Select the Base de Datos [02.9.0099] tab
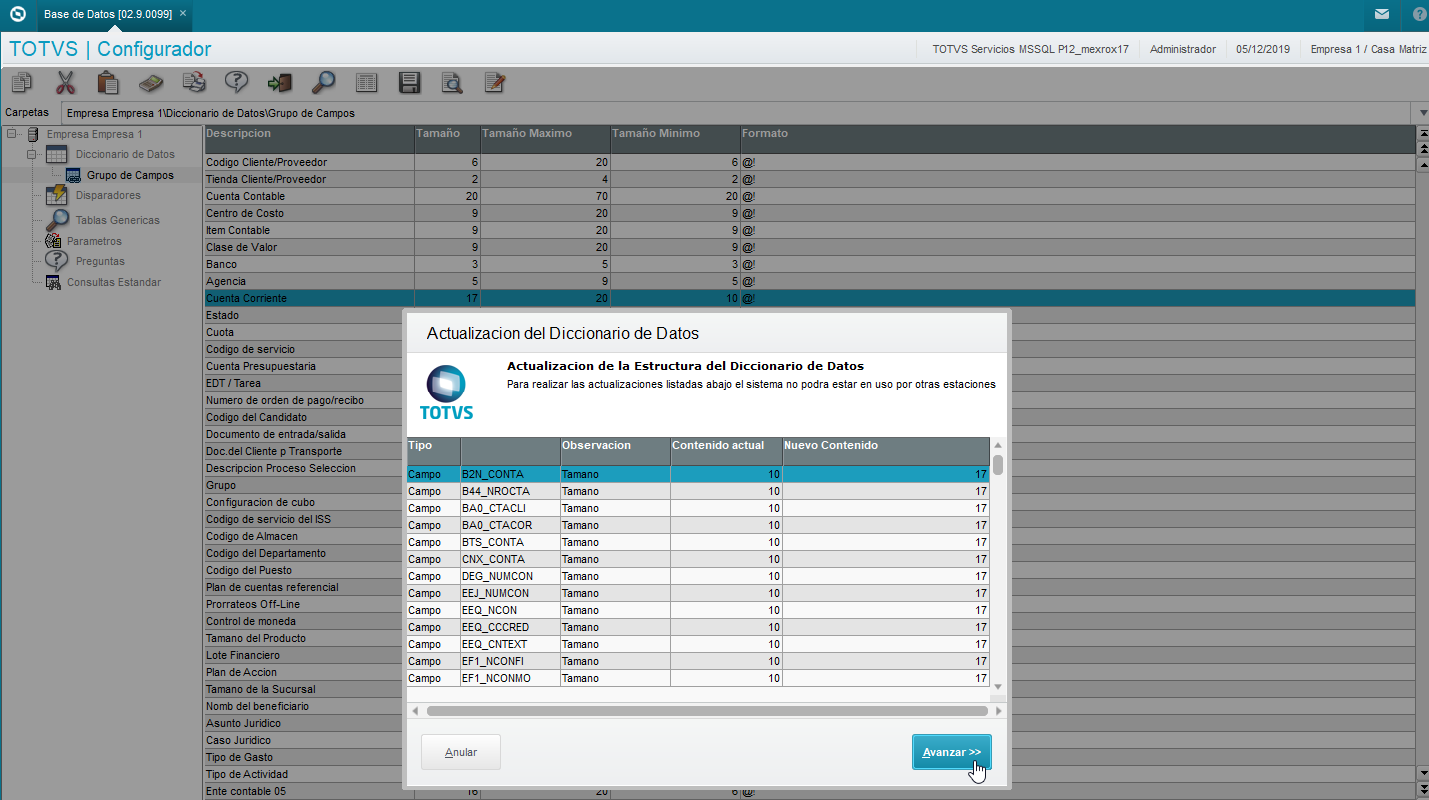Viewport: 1429px width, 800px height. coord(114,15)
